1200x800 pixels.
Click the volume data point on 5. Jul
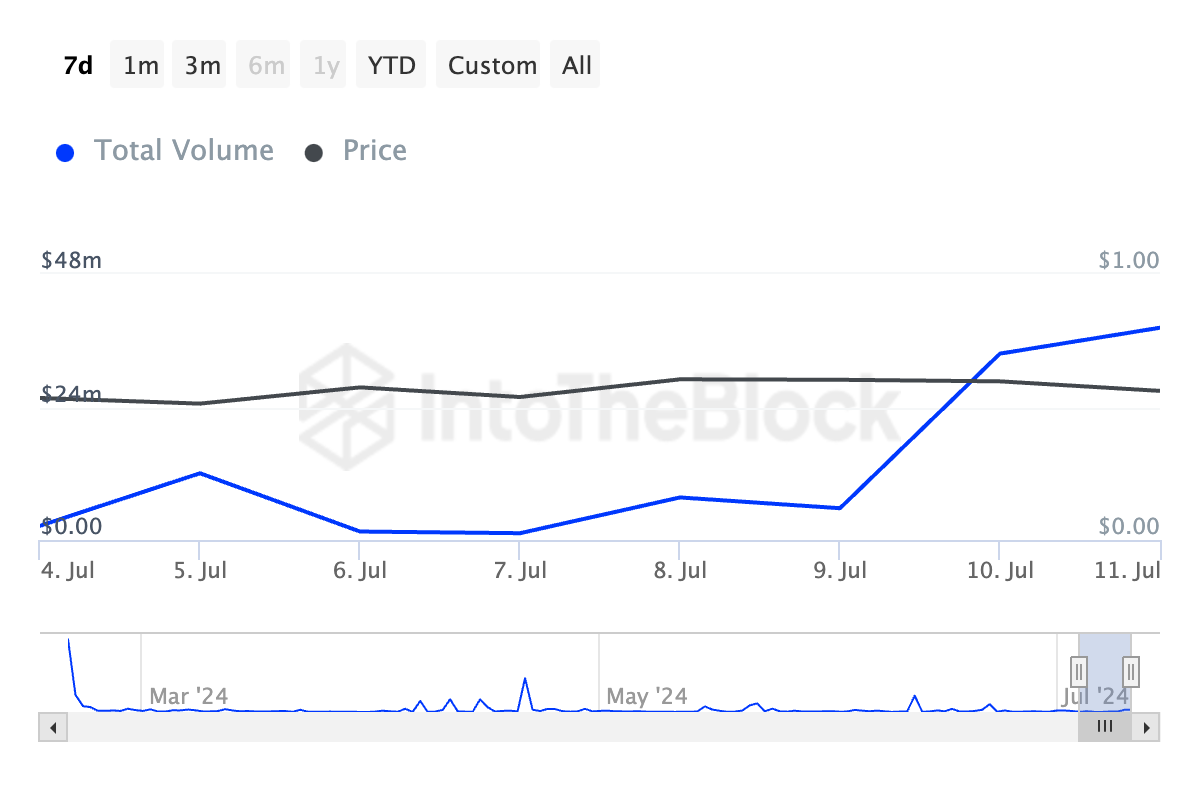(200, 473)
